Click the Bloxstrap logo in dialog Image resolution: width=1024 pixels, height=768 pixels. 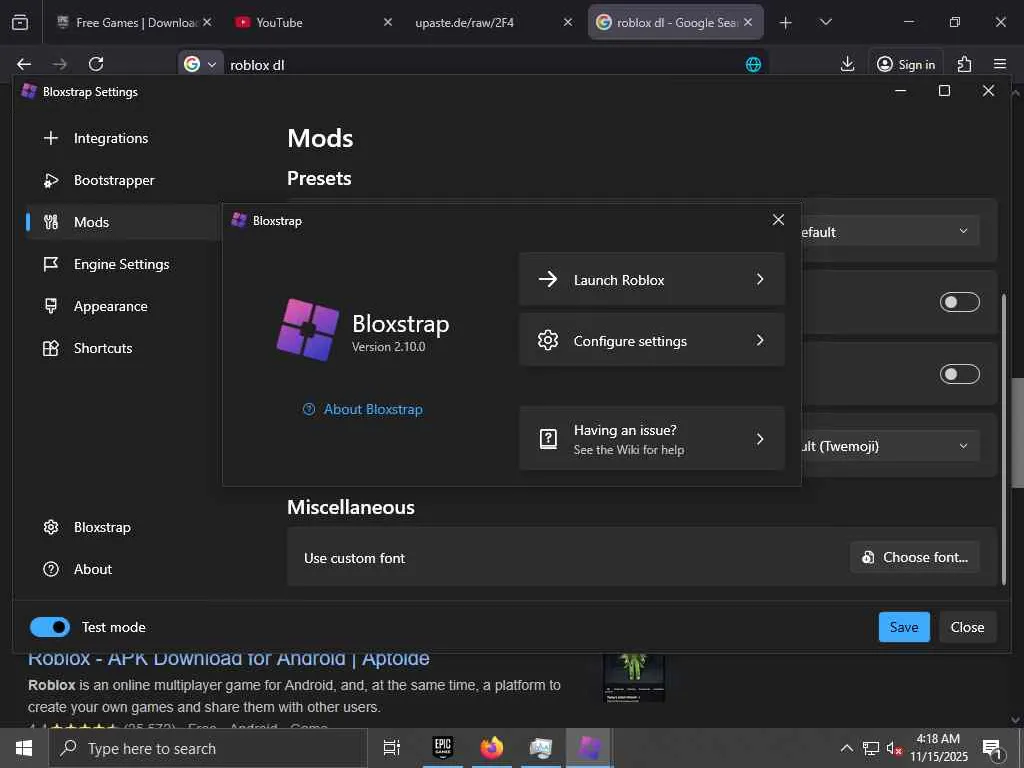tap(307, 330)
